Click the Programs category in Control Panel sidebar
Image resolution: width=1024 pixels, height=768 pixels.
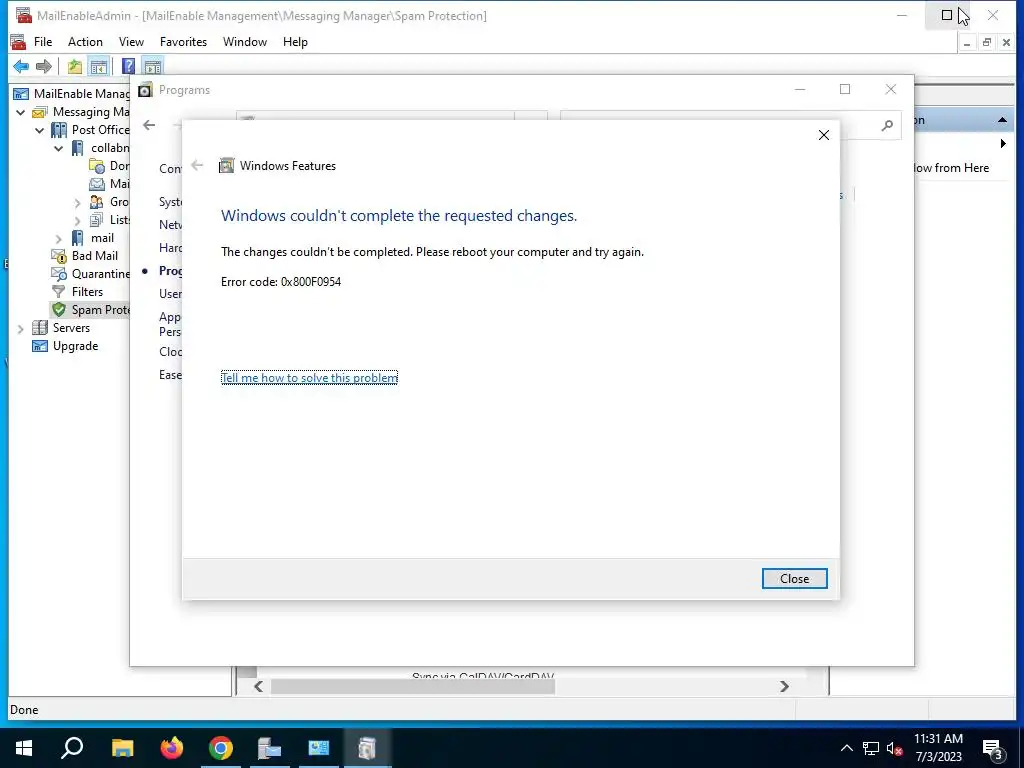(x=170, y=271)
